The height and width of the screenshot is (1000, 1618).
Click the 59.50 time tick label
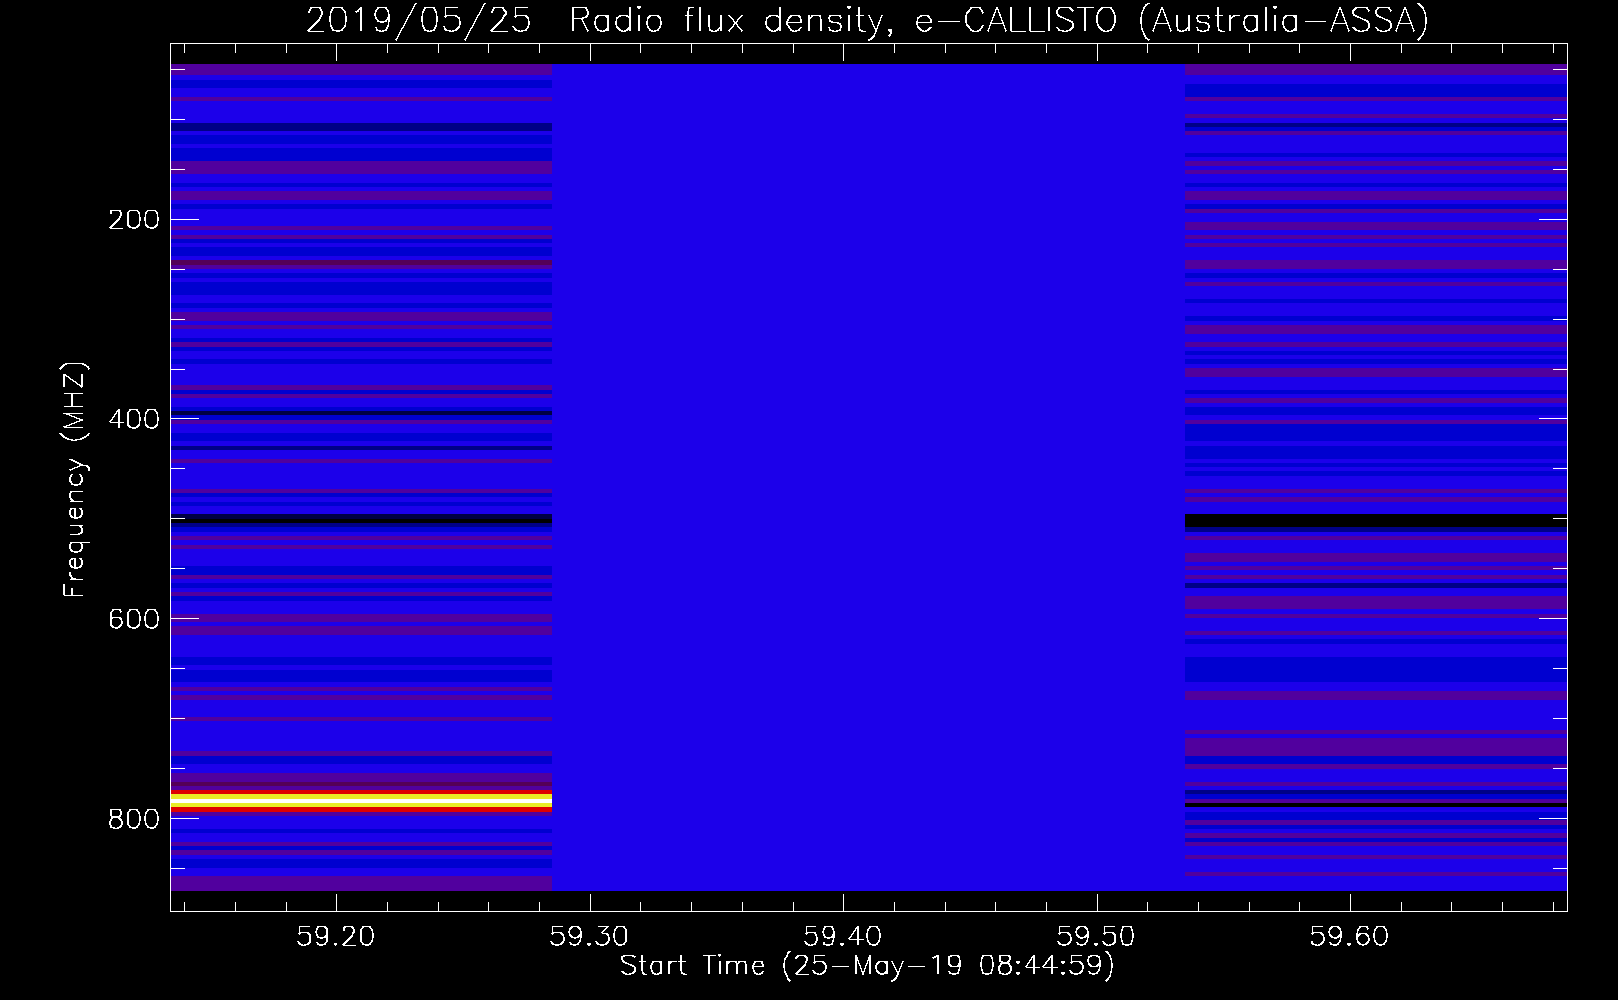tap(1096, 936)
